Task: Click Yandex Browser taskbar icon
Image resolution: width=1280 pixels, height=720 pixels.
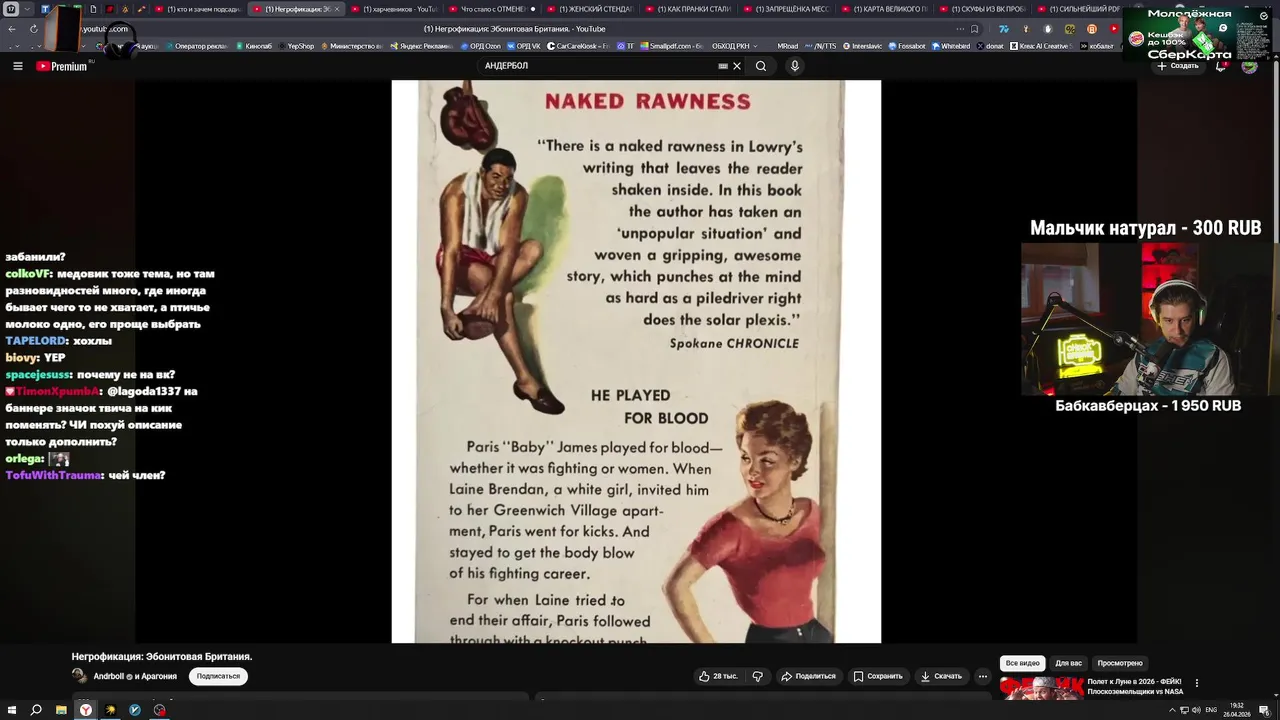Action: point(86,710)
